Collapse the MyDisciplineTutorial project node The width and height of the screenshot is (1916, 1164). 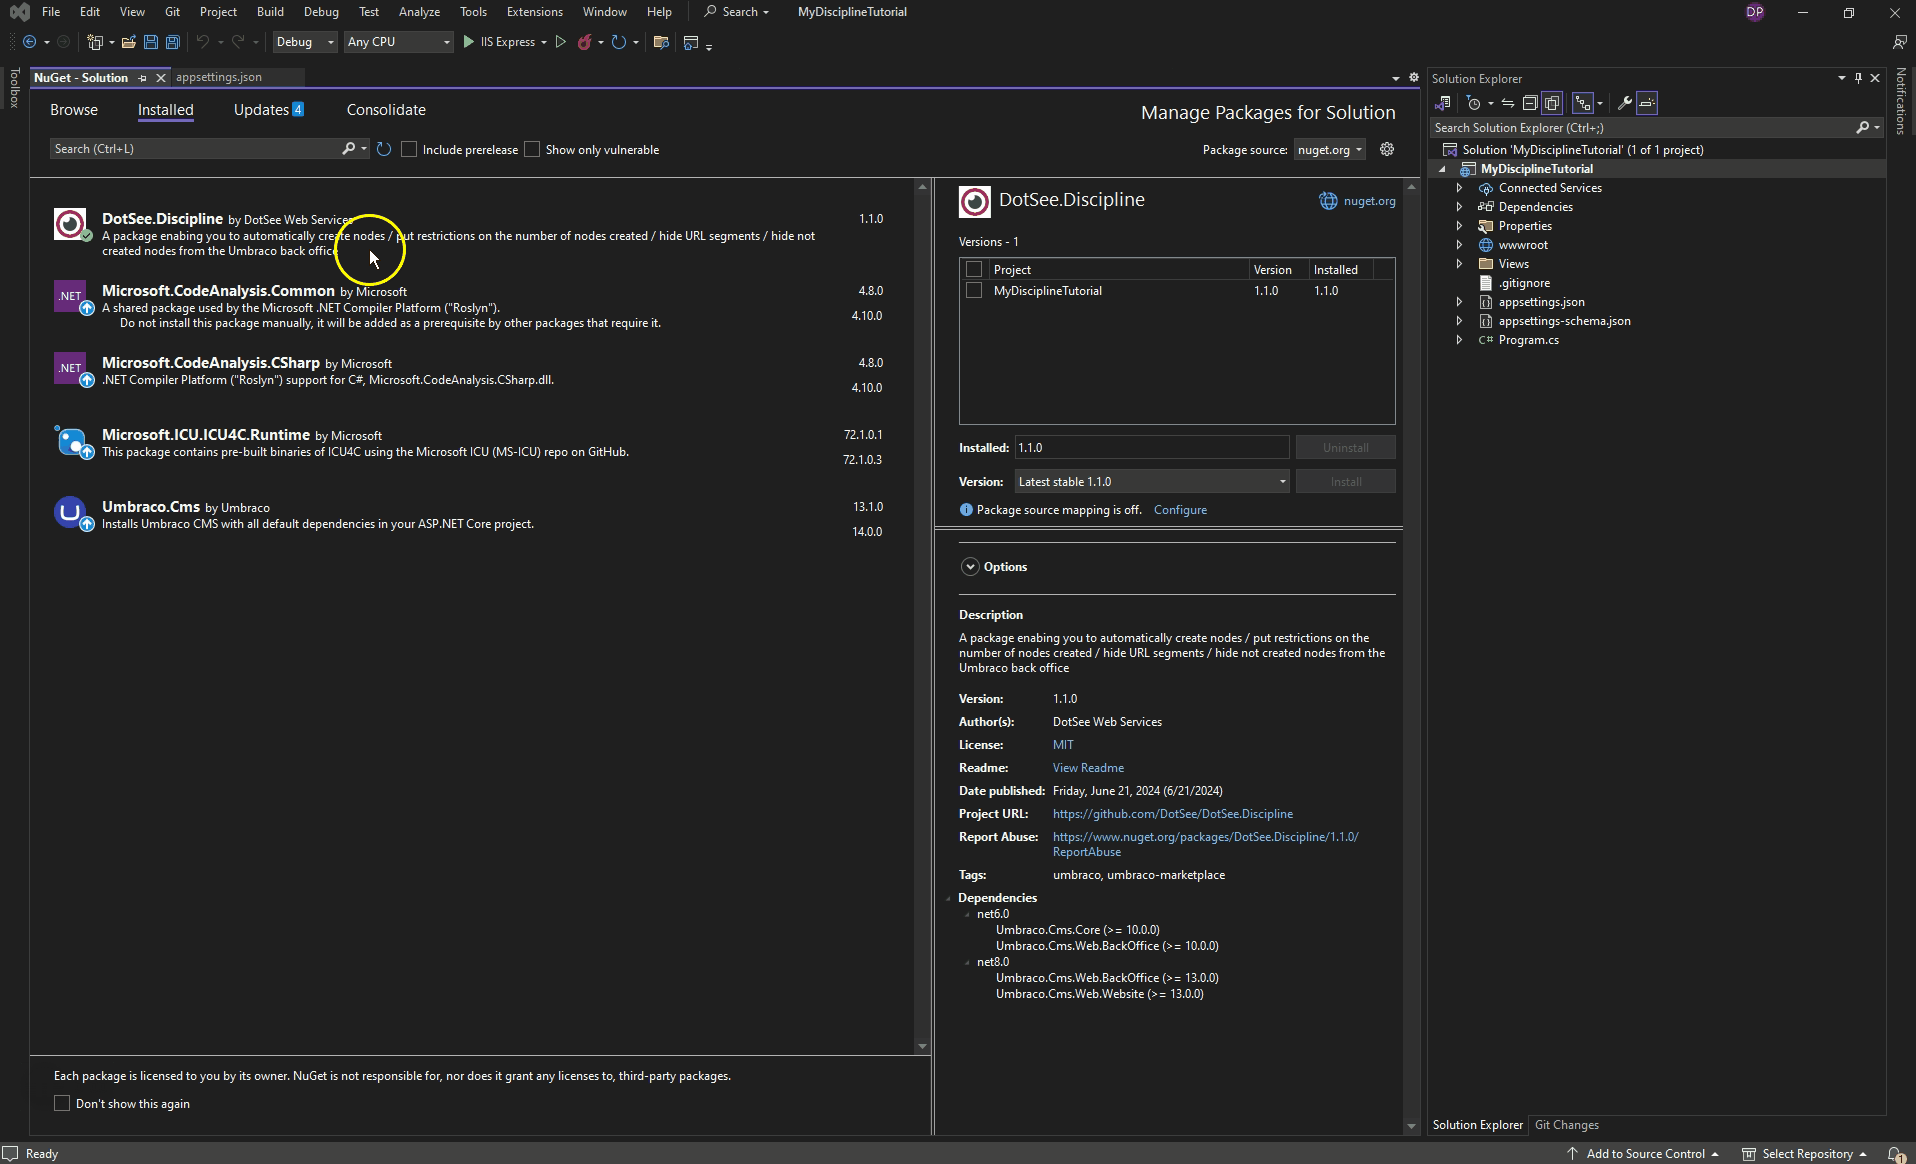[x=1442, y=169]
